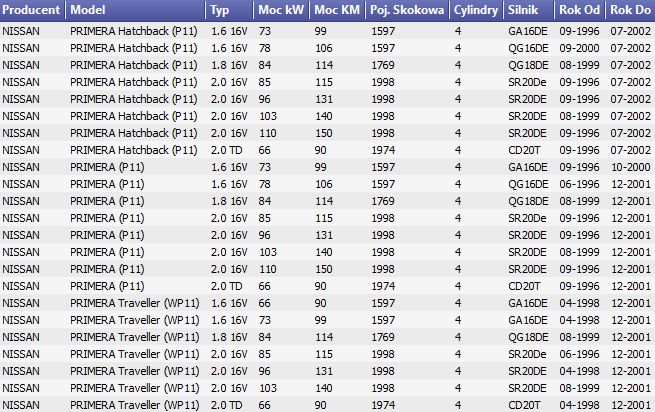Screen dimensions: 655x412
Task: Click SR20De engine in PRIMERA Traveller row
Action: [527, 354]
